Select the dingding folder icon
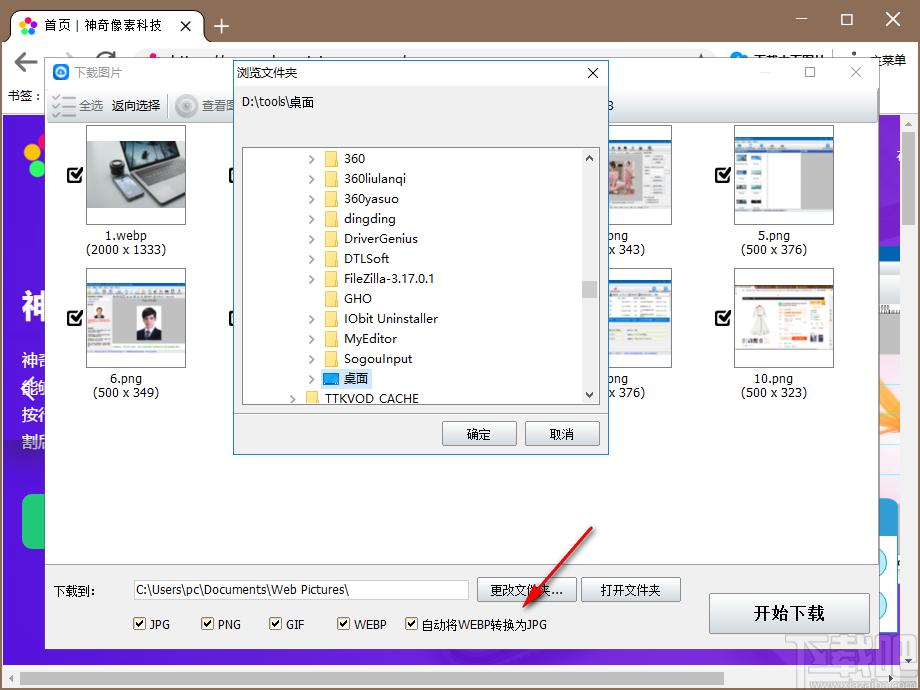 click(331, 219)
